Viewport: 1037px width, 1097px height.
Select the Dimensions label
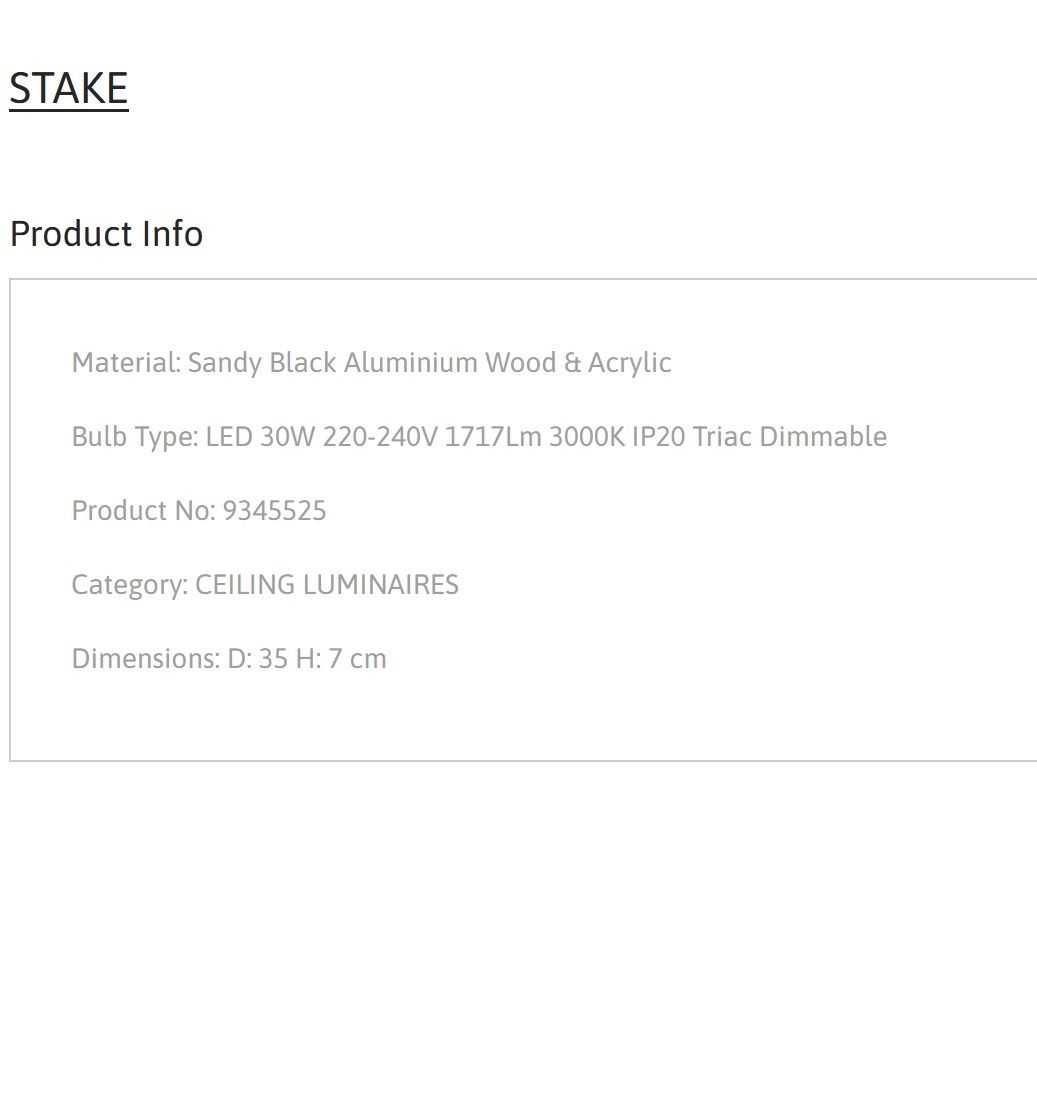click(x=146, y=659)
